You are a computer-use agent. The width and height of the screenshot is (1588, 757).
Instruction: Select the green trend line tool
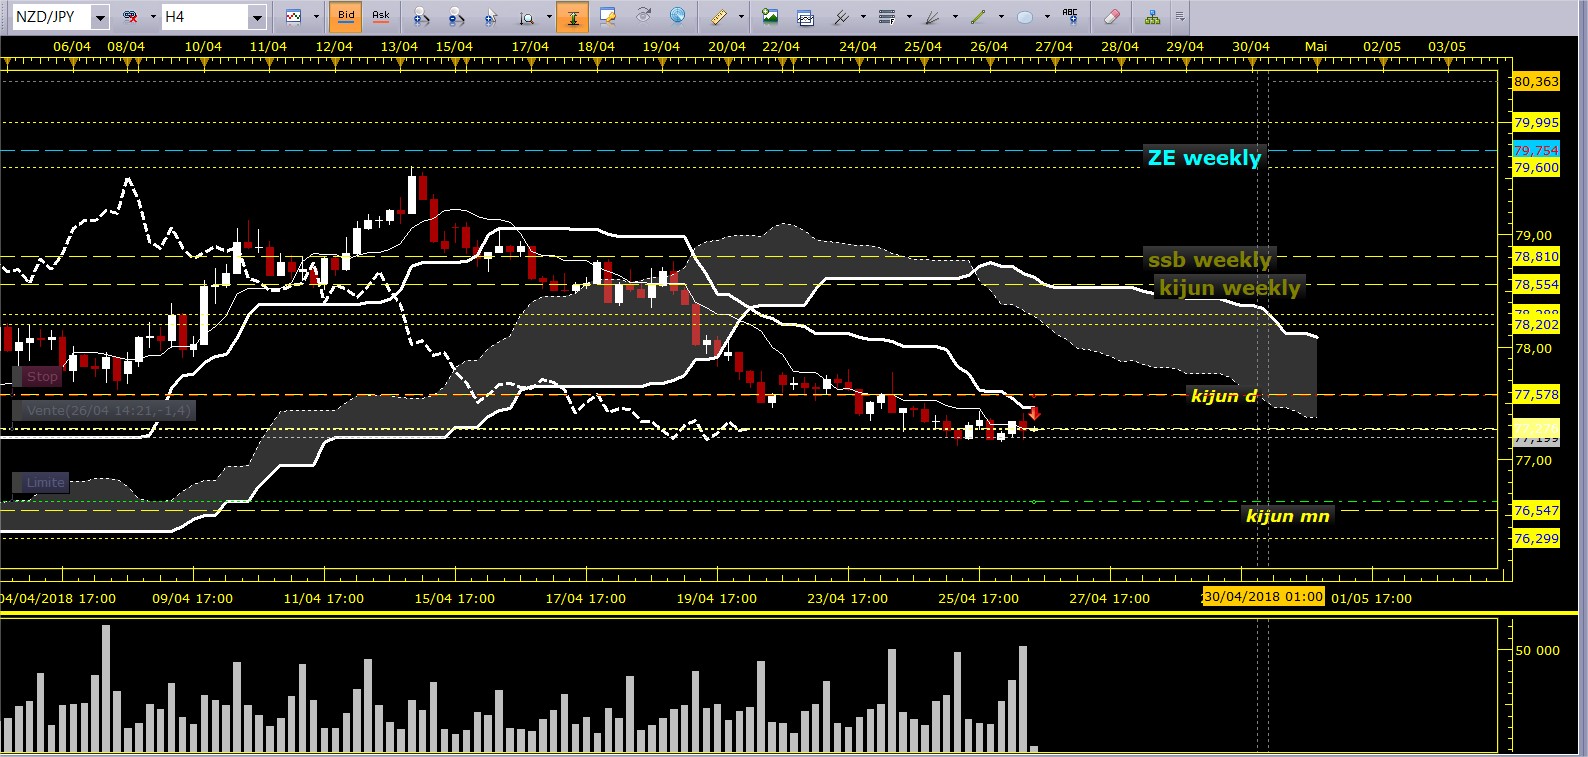click(979, 17)
